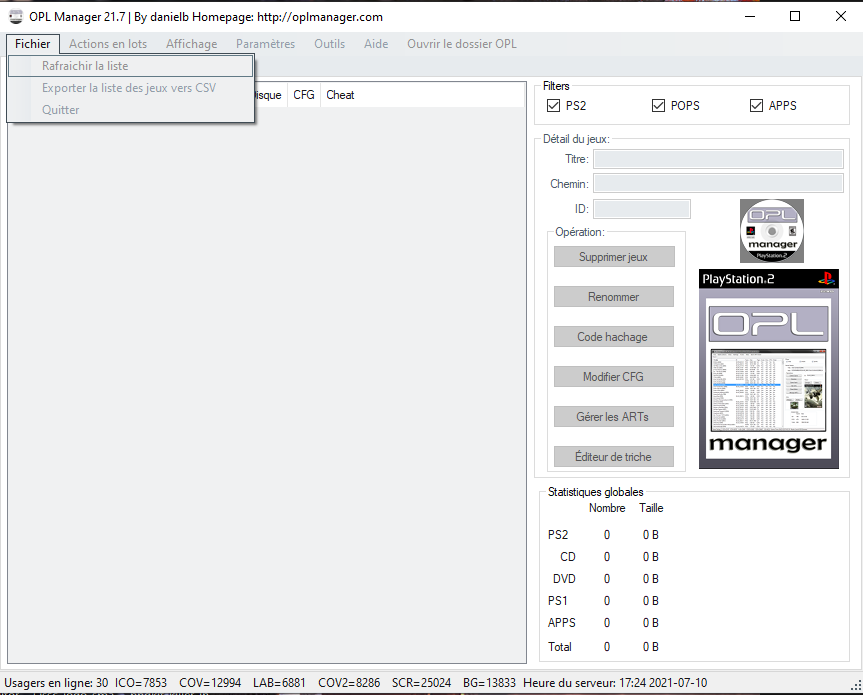
Task: Click the Titre input field
Action: (x=718, y=159)
